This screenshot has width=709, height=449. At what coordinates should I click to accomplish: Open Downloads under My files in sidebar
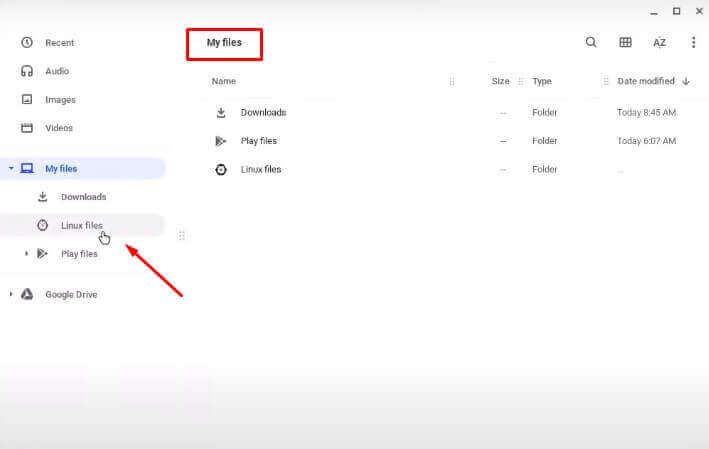84,197
